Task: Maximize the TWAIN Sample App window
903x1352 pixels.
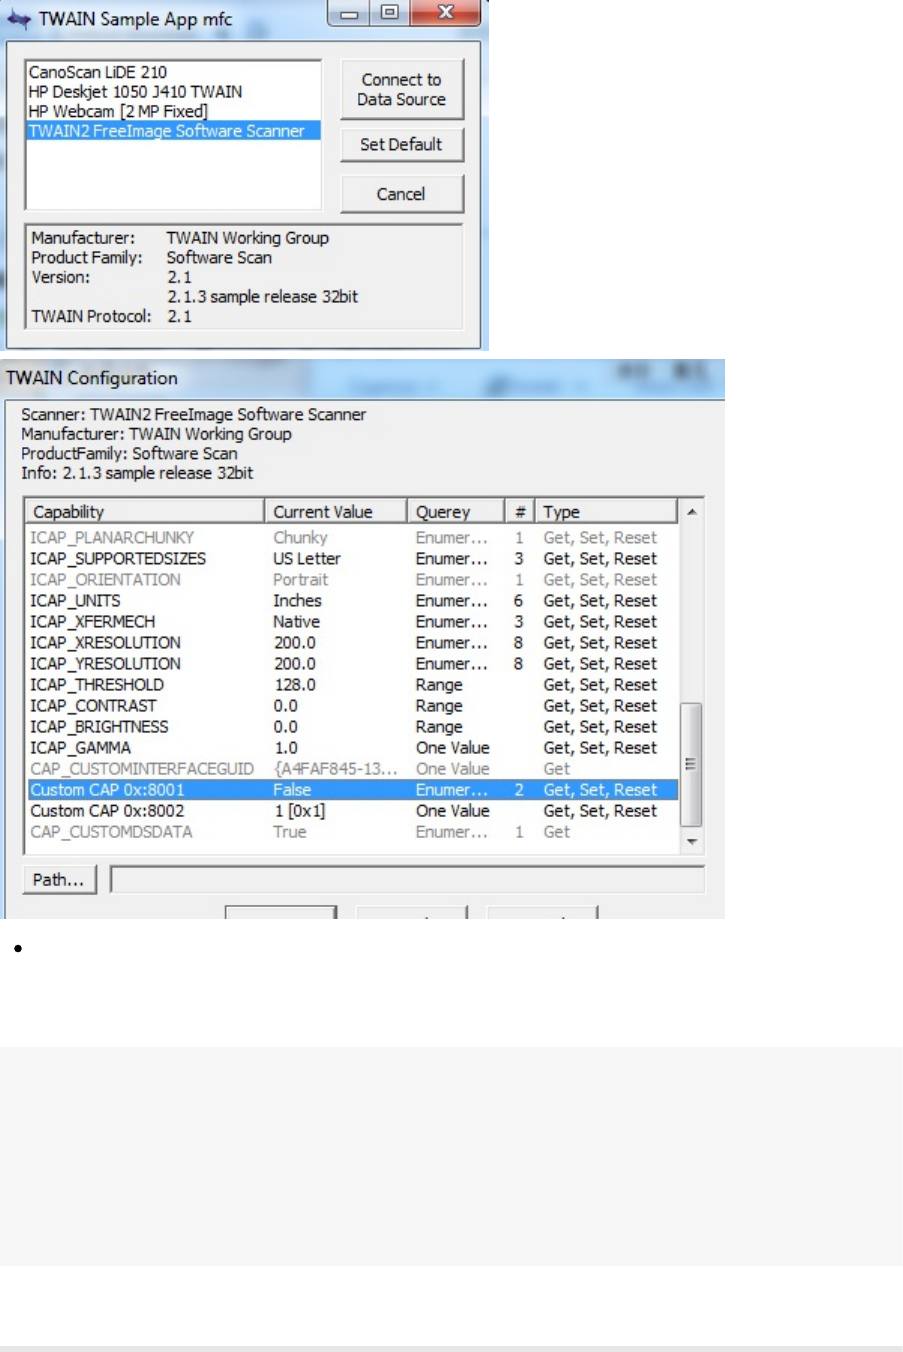Action: (x=390, y=13)
